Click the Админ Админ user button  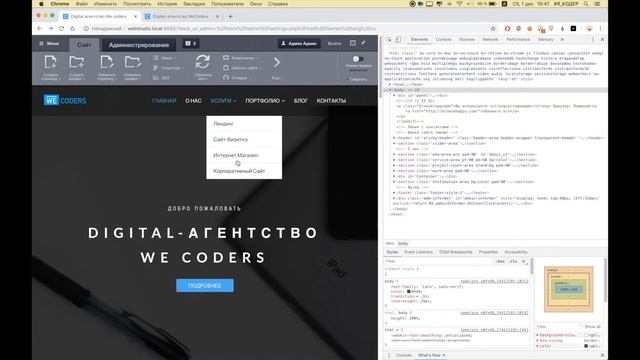(299, 43)
